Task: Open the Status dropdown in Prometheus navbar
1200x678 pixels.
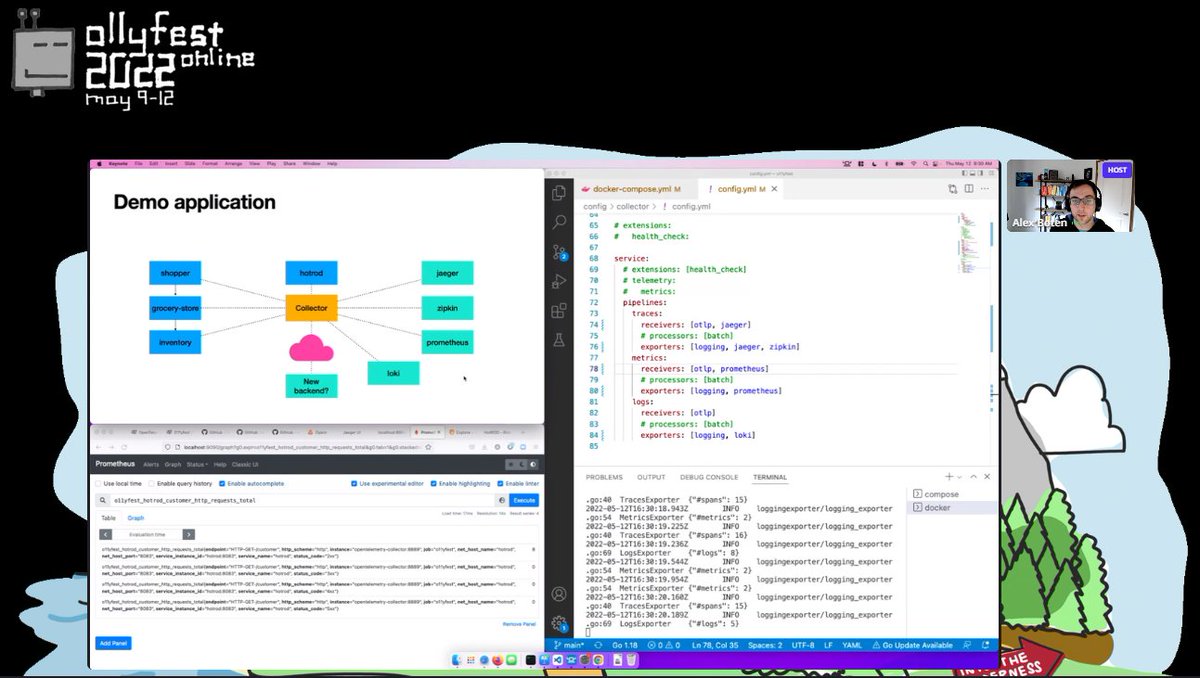Action: pyautogui.click(x=198, y=465)
